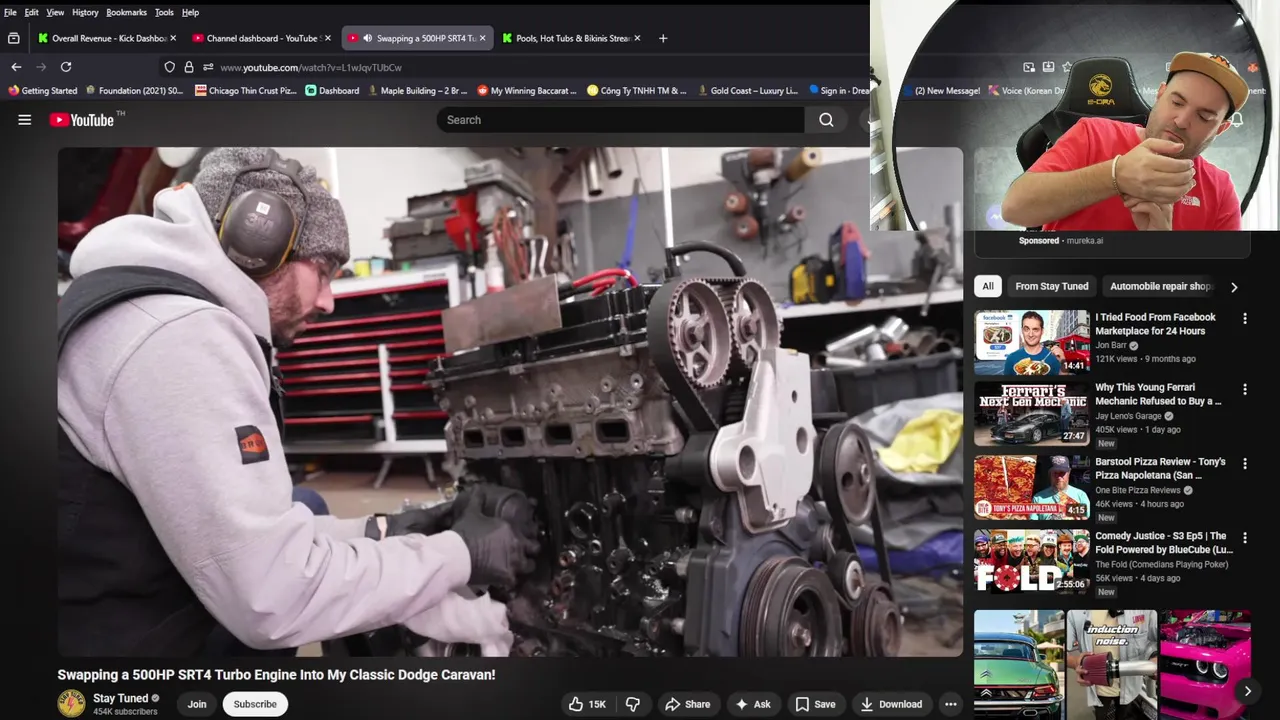The image size is (1280, 720).
Task: Click the padlock site security icon
Action: (188, 67)
